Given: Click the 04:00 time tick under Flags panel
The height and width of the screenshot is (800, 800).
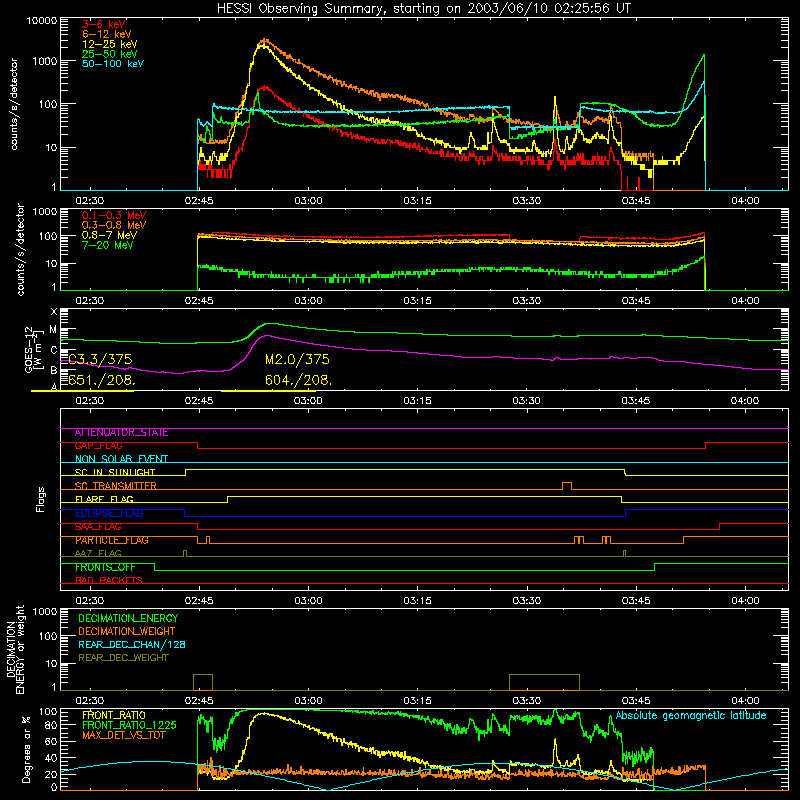Looking at the screenshot, I should [x=745, y=601].
